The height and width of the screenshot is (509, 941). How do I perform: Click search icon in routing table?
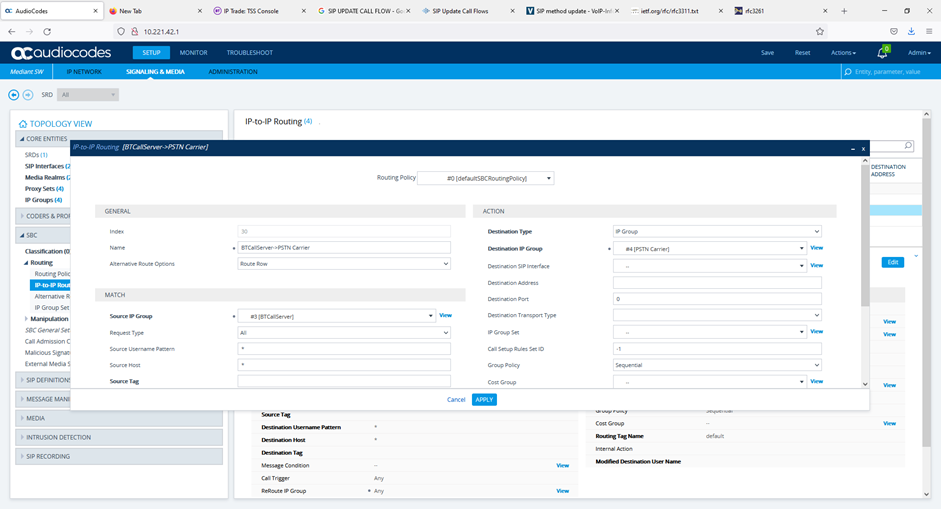point(908,145)
